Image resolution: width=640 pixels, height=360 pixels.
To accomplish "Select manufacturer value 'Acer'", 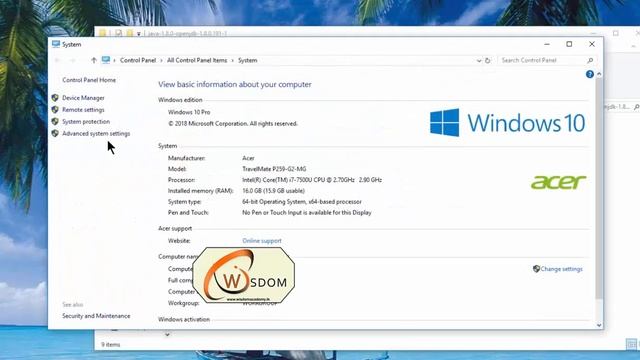I will pyautogui.click(x=248, y=158).
